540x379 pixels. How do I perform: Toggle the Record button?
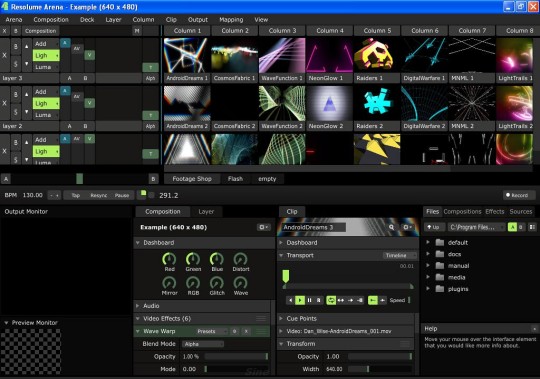pos(518,195)
